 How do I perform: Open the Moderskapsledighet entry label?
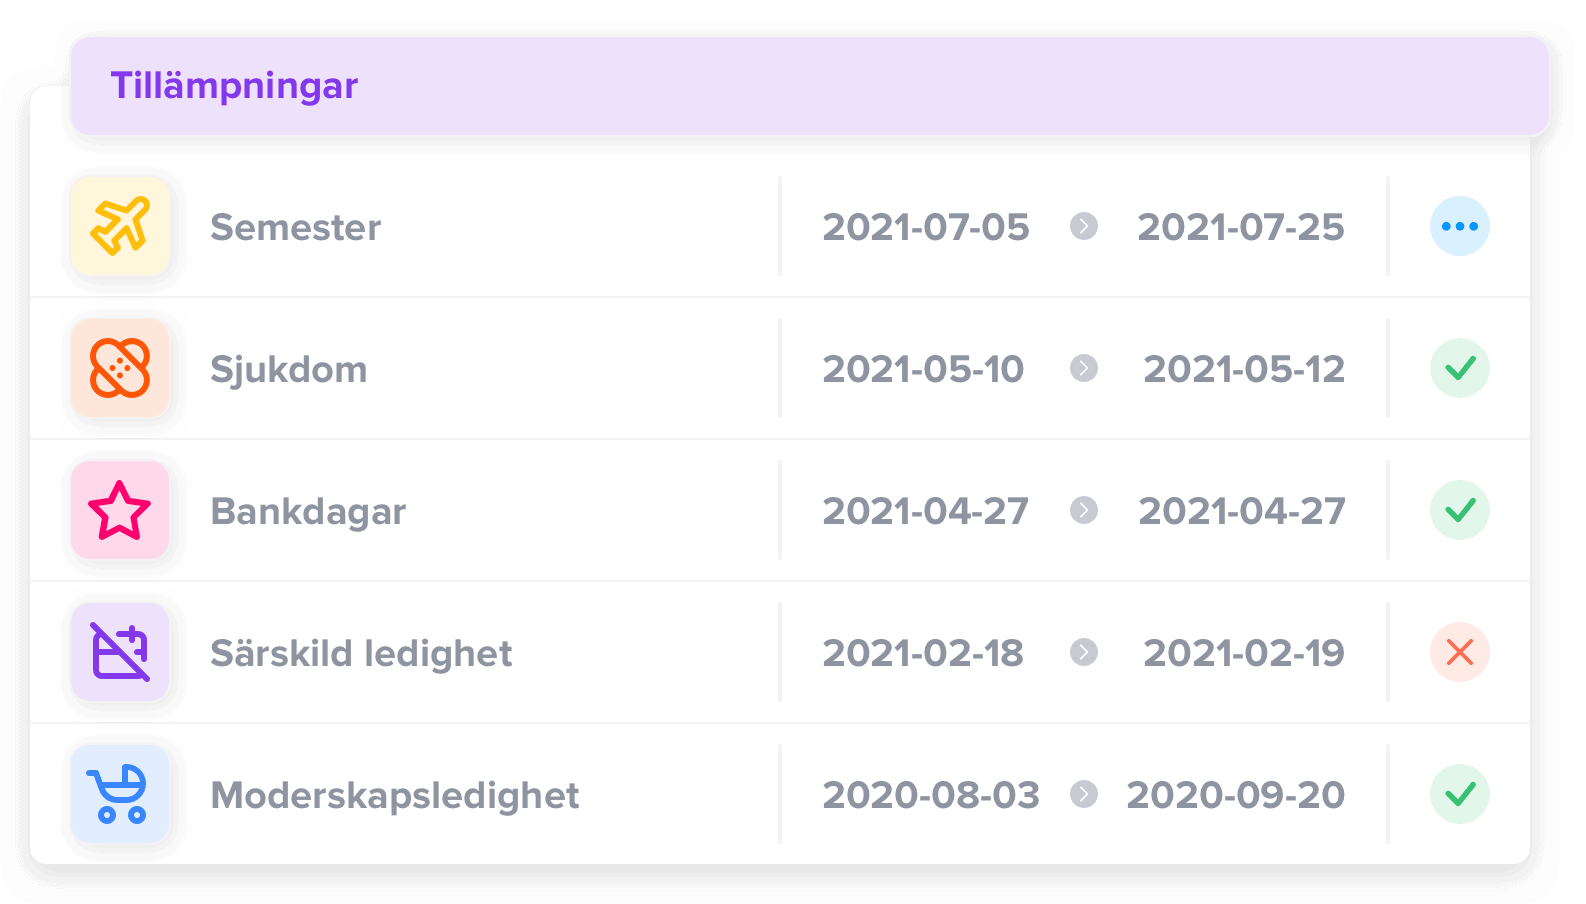point(395,796)
